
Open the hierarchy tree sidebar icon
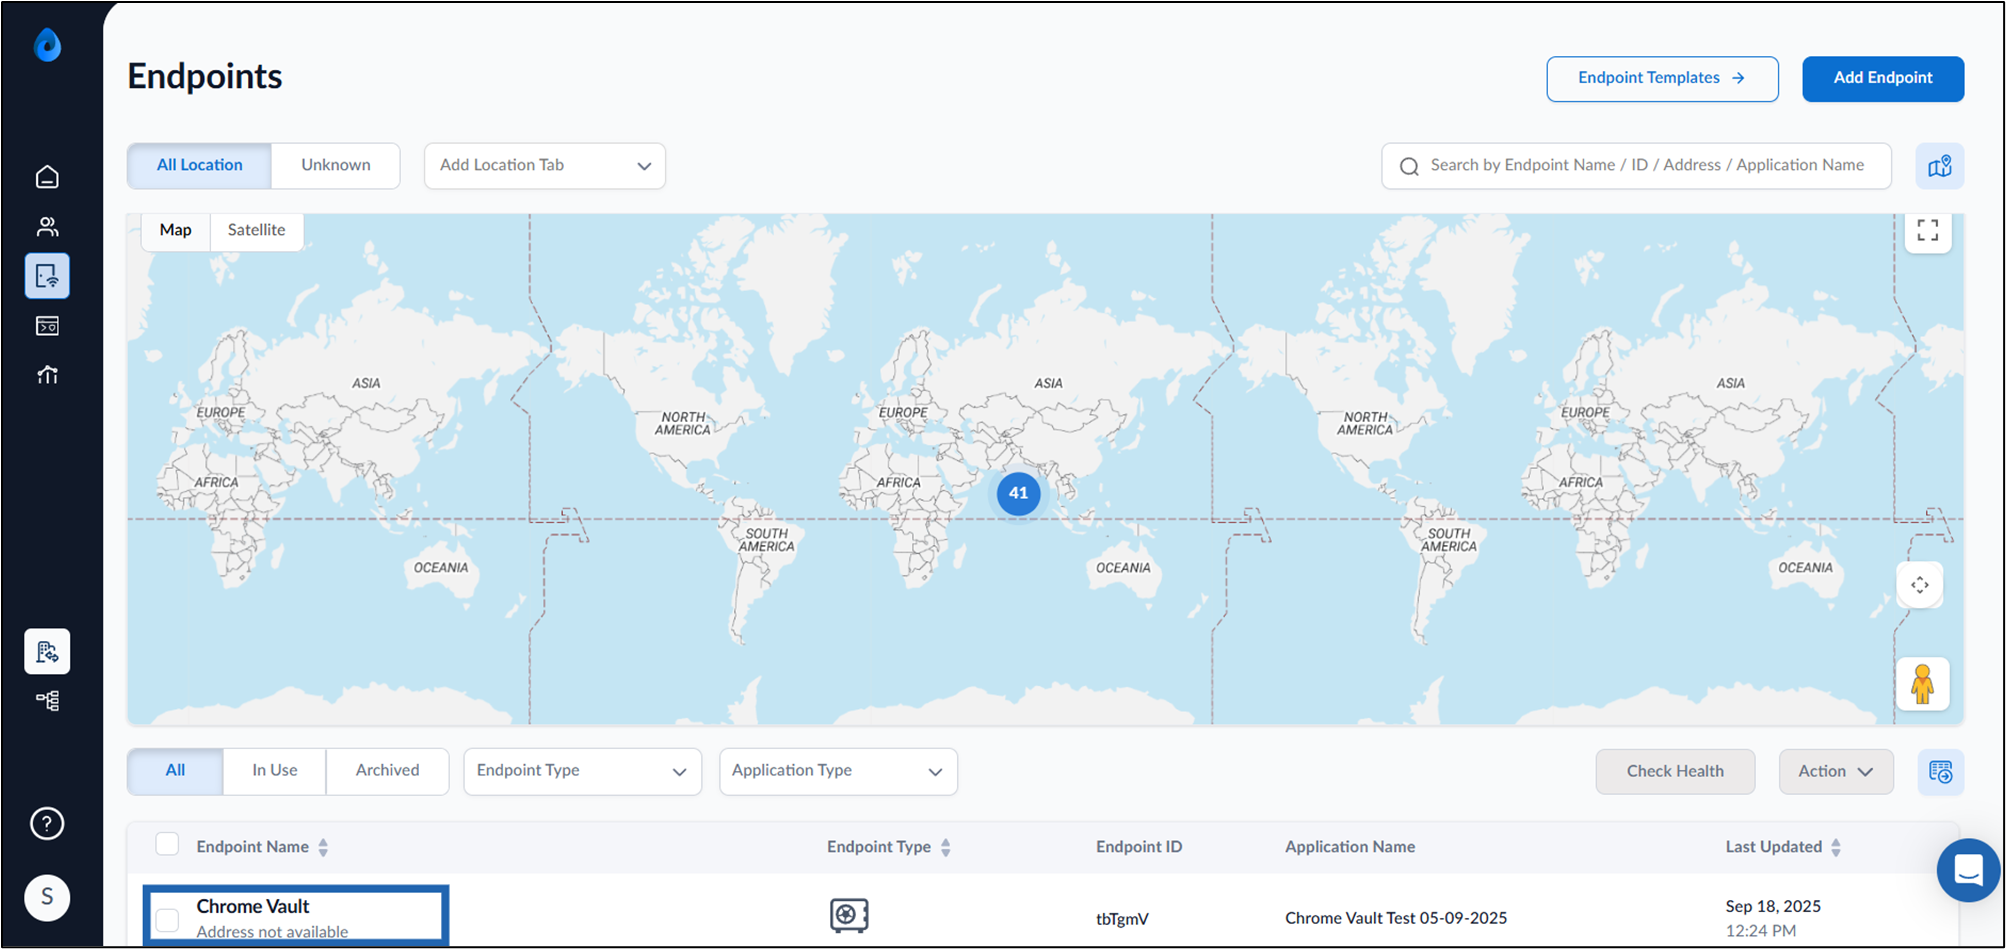click(x=47, y=700)
